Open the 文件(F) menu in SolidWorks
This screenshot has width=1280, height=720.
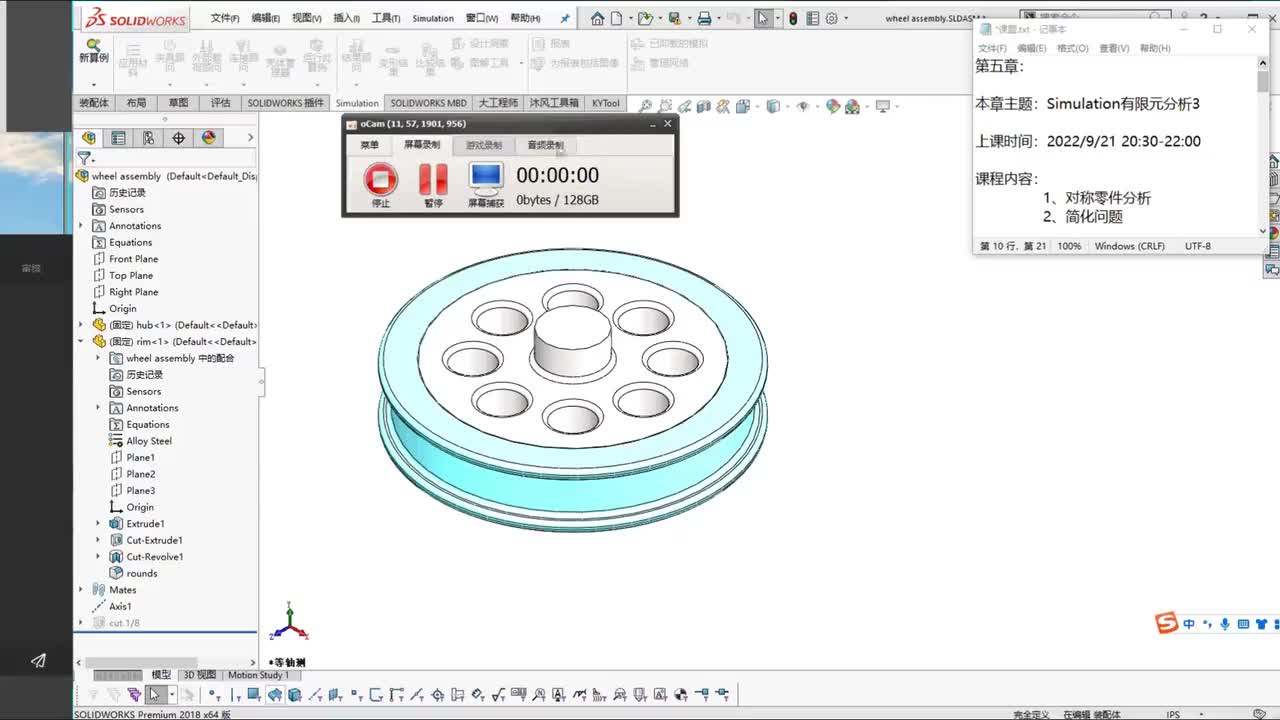tap(225, 18)
